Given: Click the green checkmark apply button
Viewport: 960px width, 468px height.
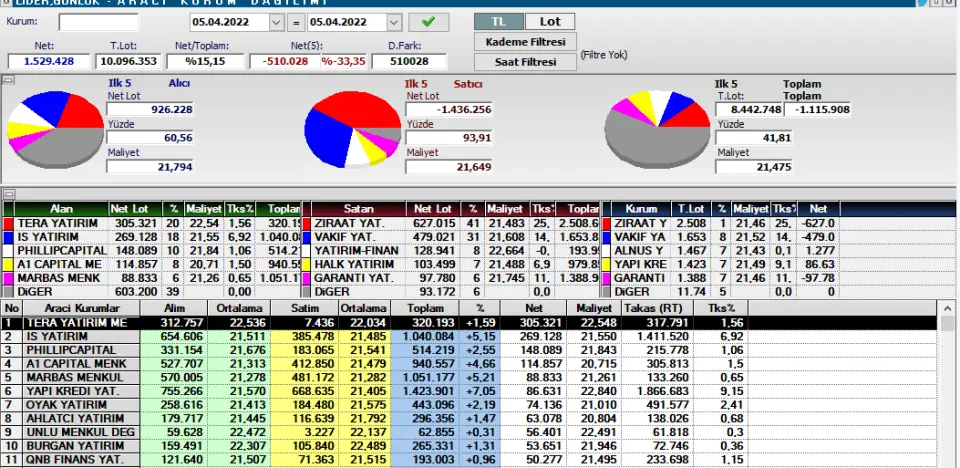Looking at the screenshot, I should (428, 22).
